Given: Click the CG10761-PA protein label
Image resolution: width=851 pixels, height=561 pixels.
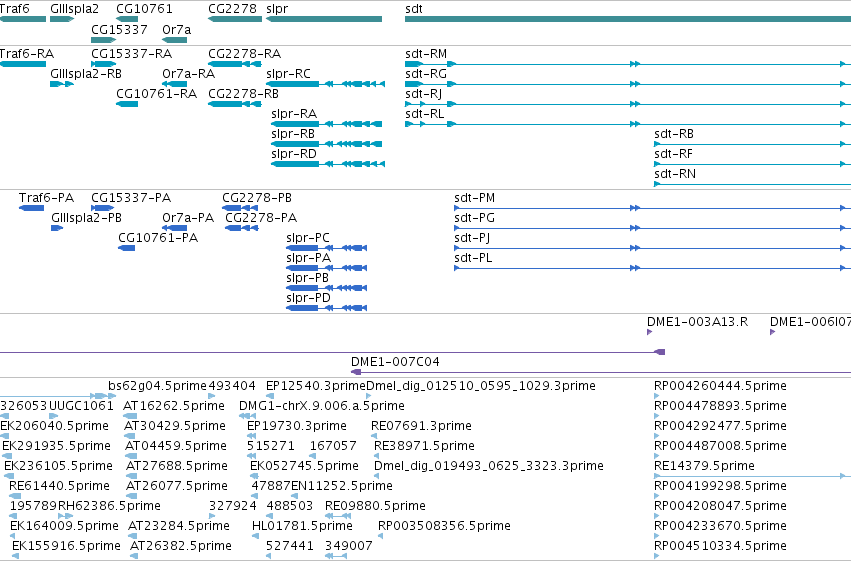Looking at the screenshot, I should coord(158,238).
